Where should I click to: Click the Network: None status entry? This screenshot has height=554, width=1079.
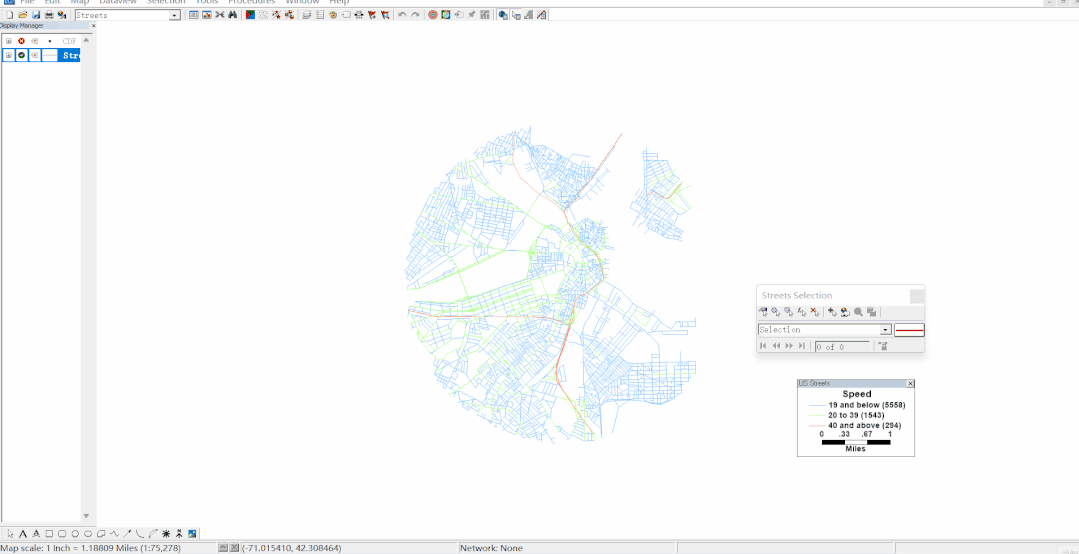tap(491, 548)
